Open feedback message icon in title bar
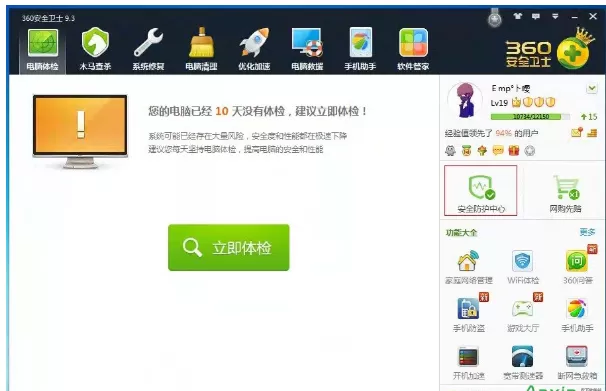Image resolution: width=606 pixels, height=391 pixels. click(x=536, y=16)
